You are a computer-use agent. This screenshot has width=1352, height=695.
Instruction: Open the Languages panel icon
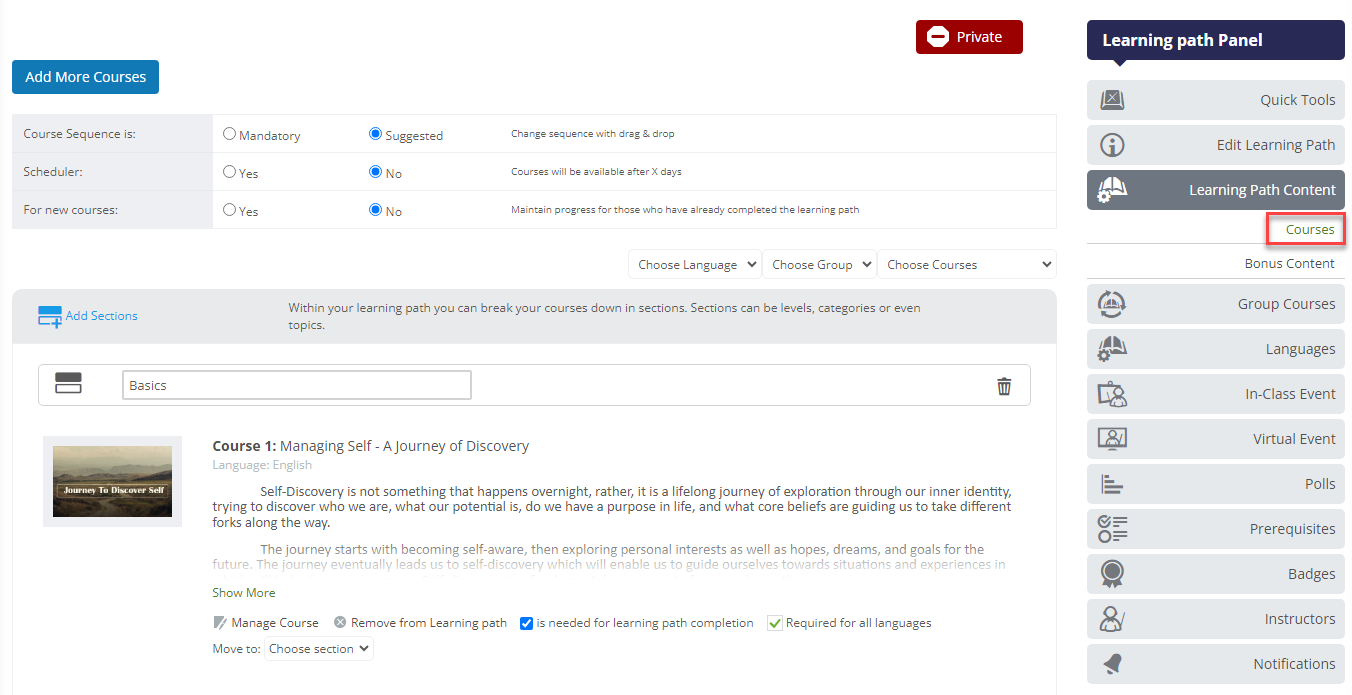pyautogui.click(x=1111, y=348)
